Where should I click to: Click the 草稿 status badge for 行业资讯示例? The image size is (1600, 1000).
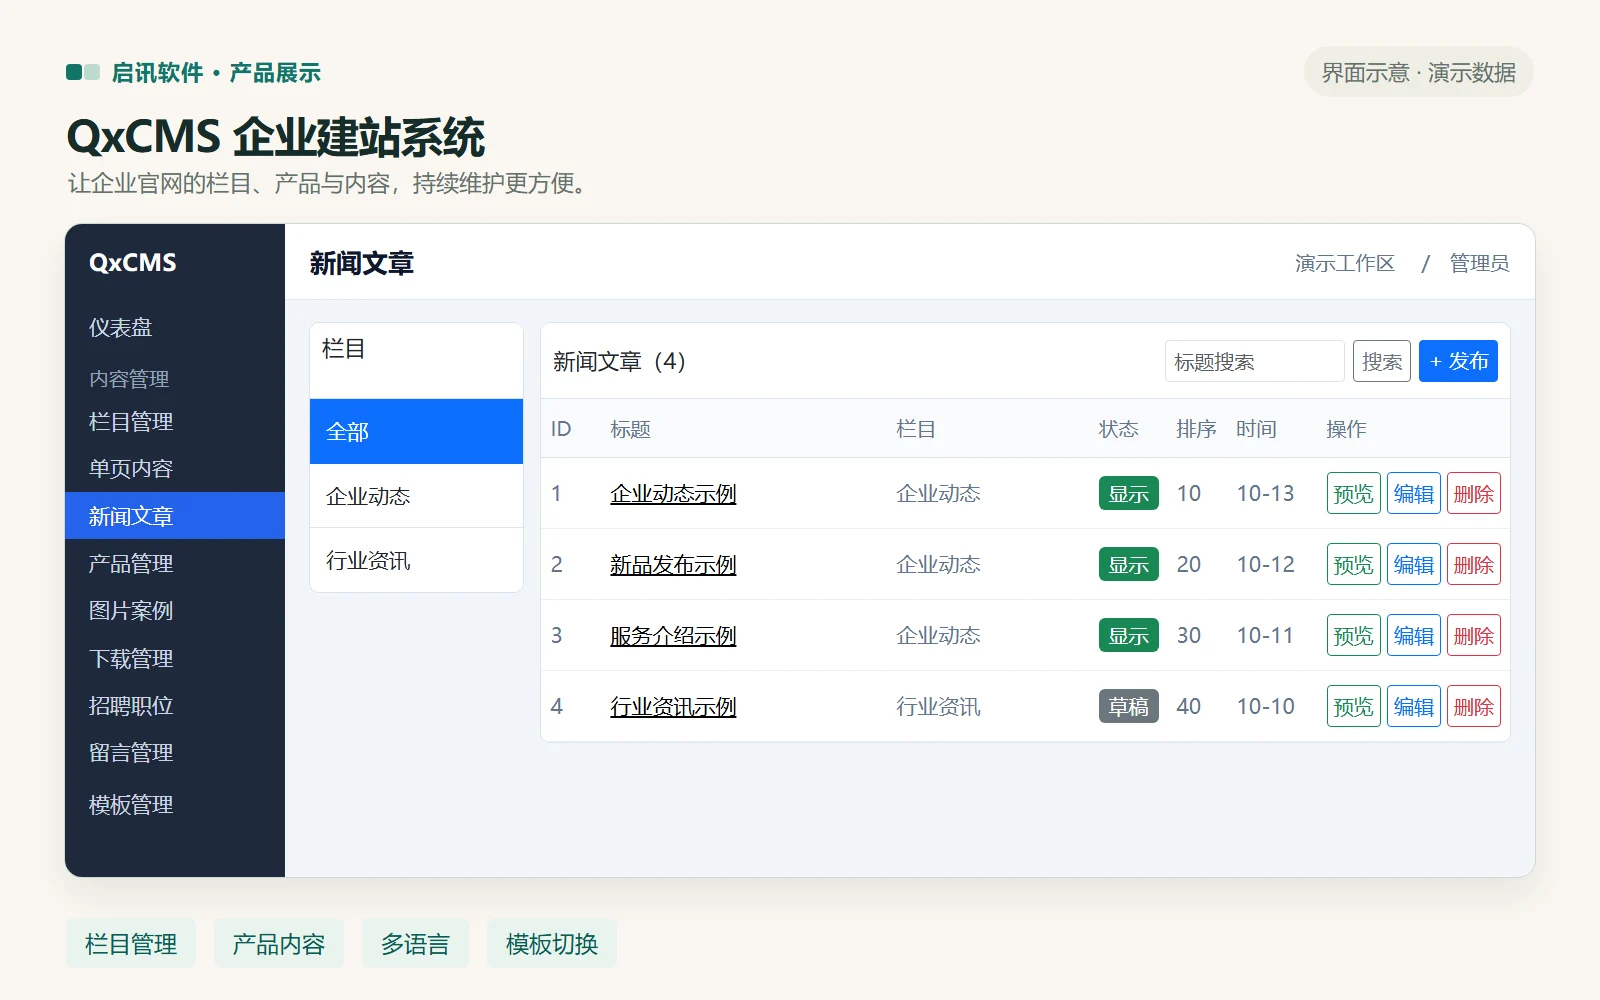1129,706
